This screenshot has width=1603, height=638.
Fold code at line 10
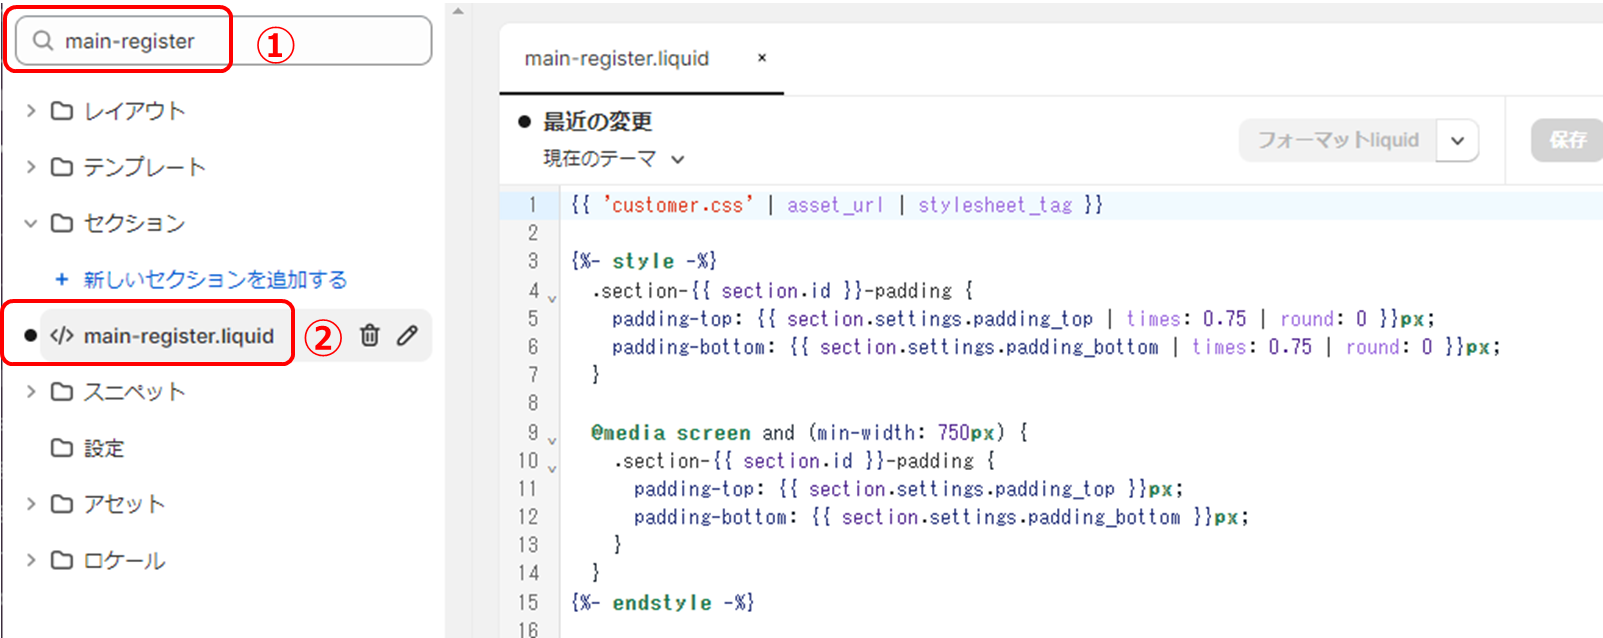pyautogui.click(x=552, y=467)
